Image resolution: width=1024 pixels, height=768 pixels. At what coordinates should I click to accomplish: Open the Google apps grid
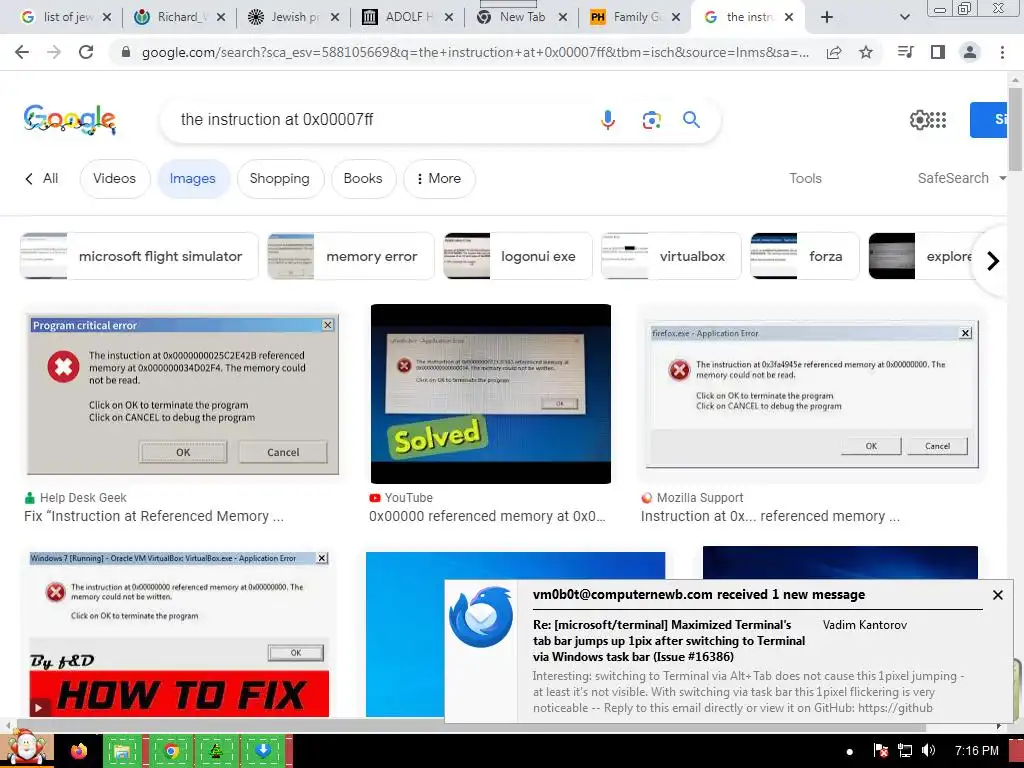(938, 120)
